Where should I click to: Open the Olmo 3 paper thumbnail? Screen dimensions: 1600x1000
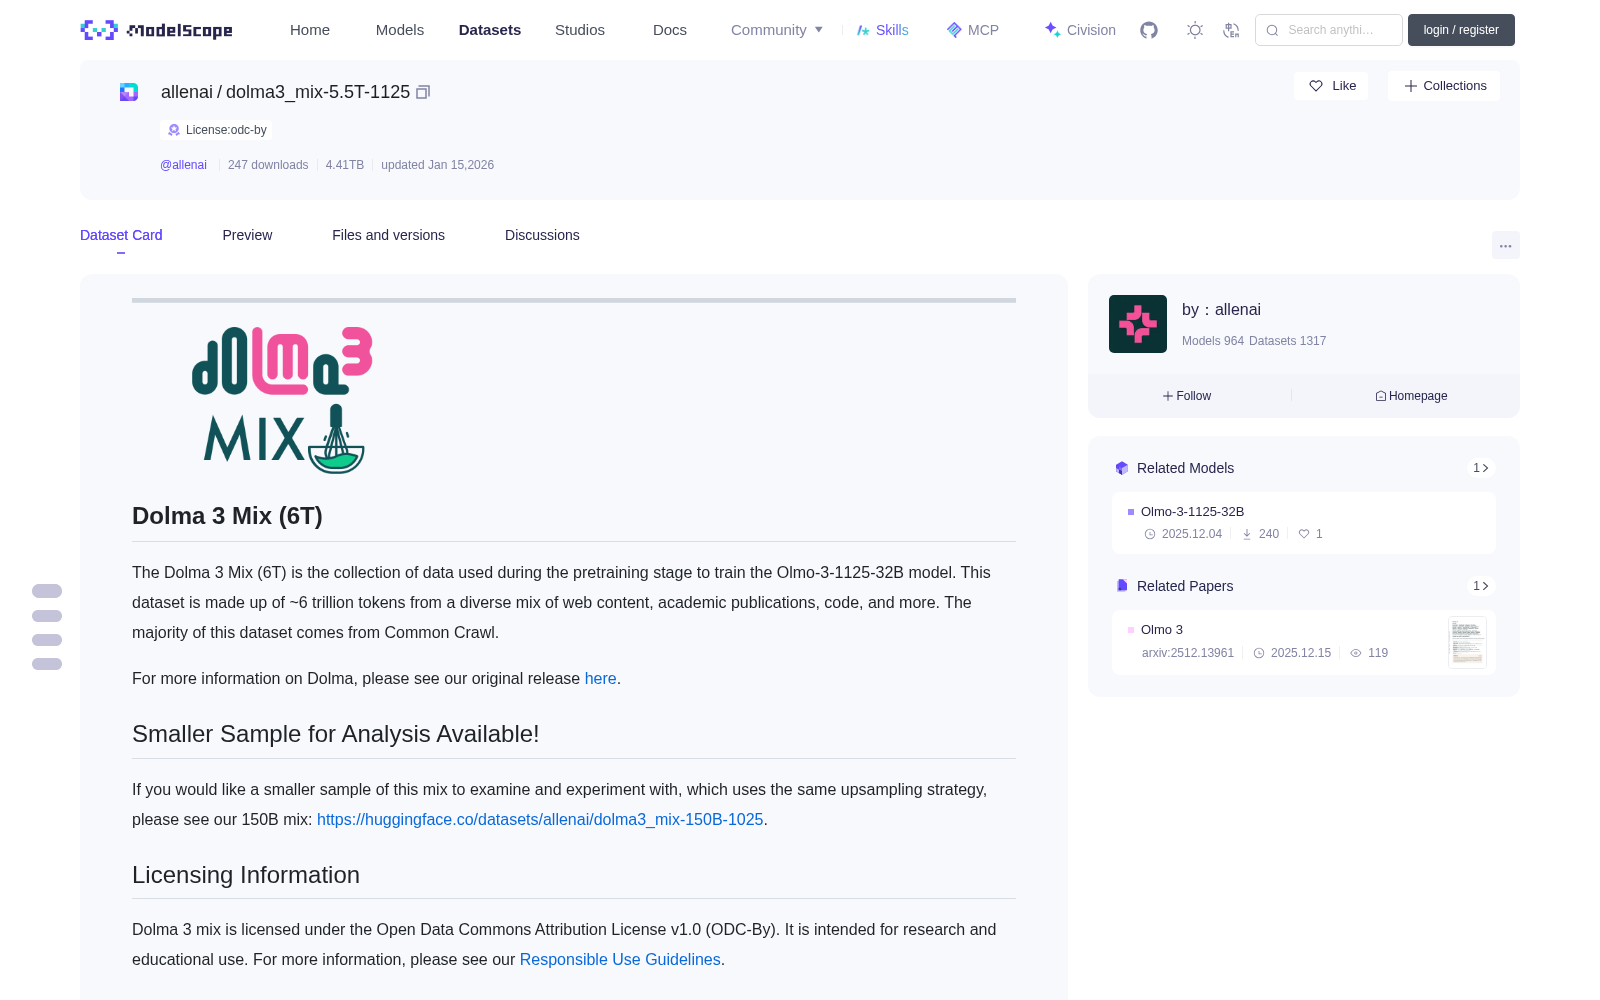(1467, 642)
